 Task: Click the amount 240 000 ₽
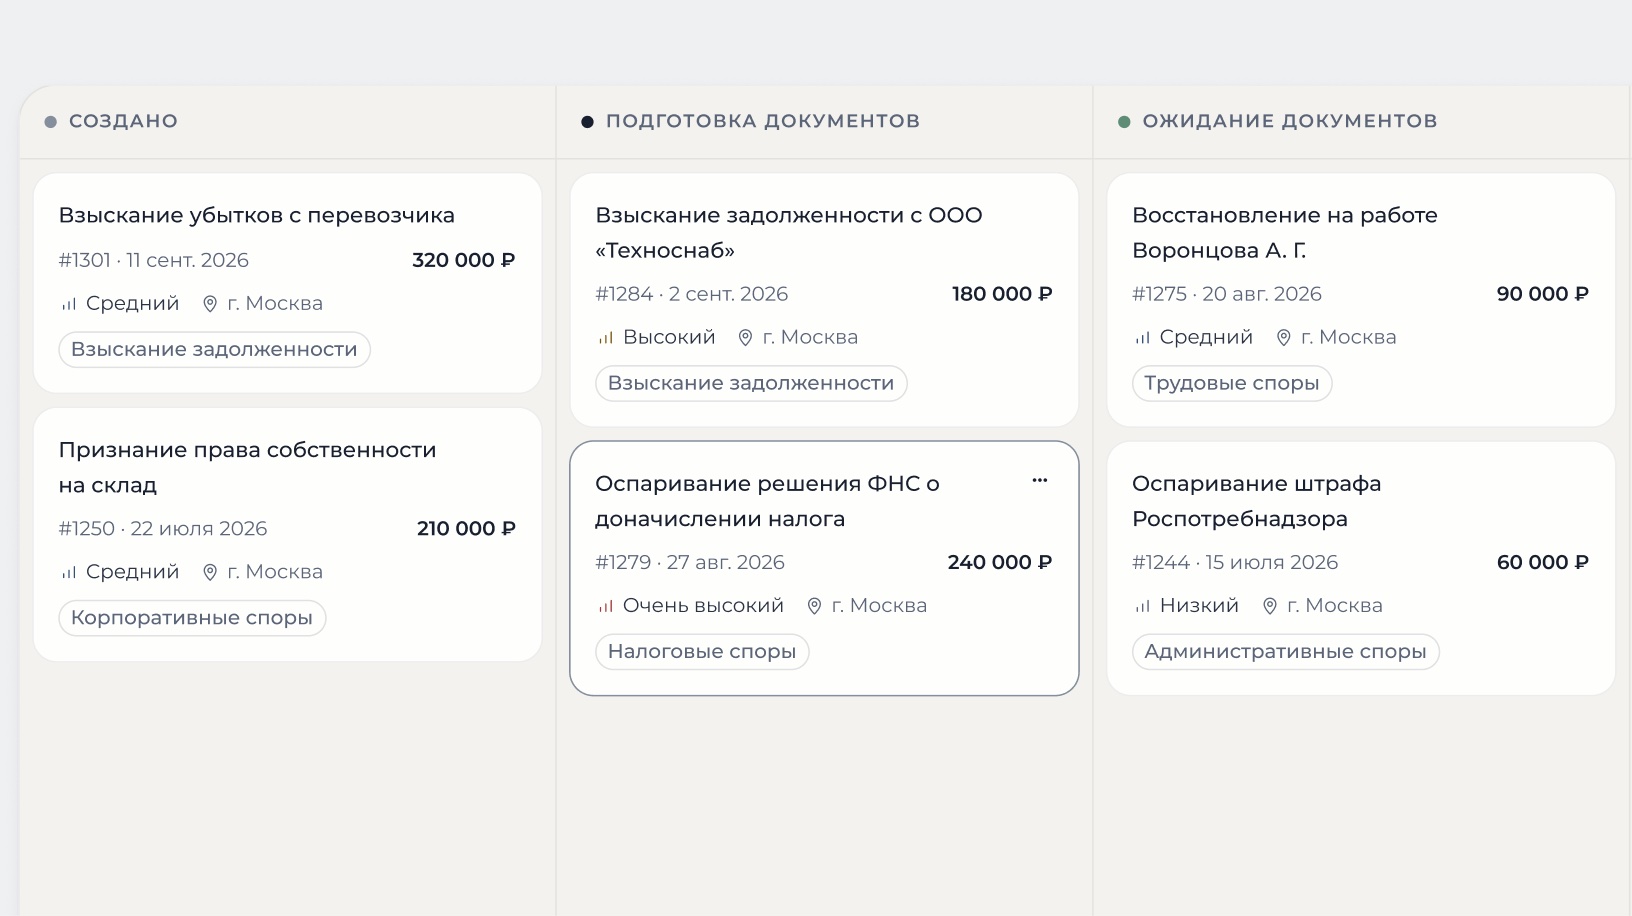(1000, 562)
